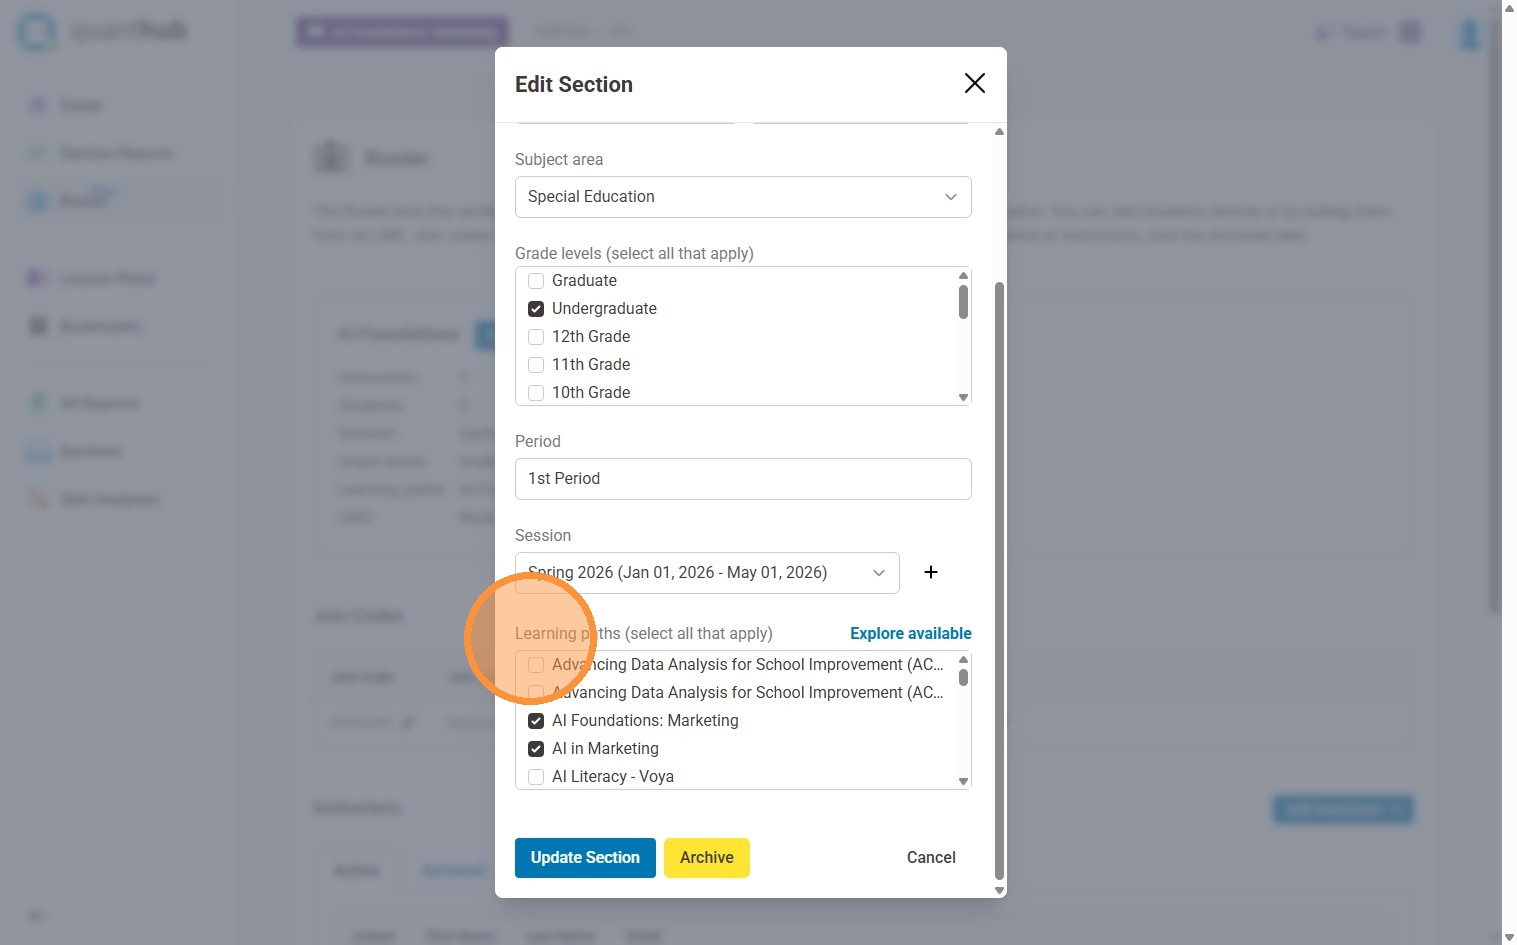Uncheck the Undergraduate checkbox

click(x=536, y=309)
